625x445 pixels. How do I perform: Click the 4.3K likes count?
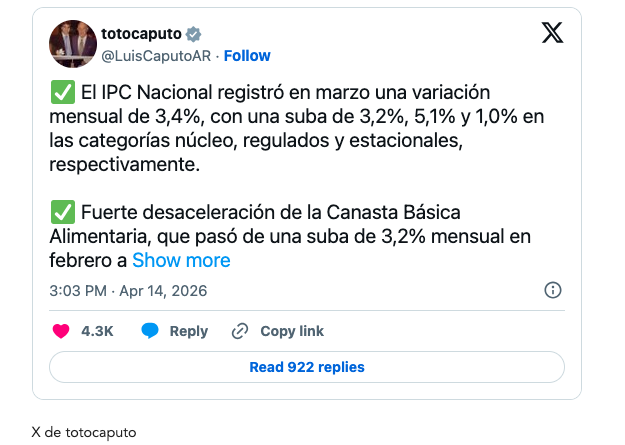coord(97,331)
